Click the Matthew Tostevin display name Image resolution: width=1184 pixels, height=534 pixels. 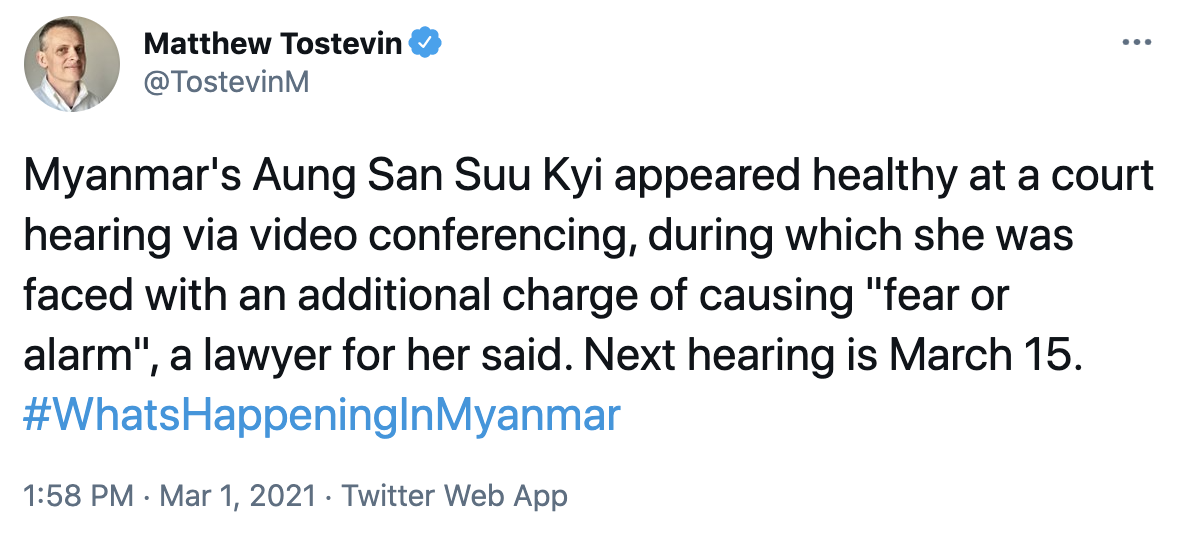276,44
